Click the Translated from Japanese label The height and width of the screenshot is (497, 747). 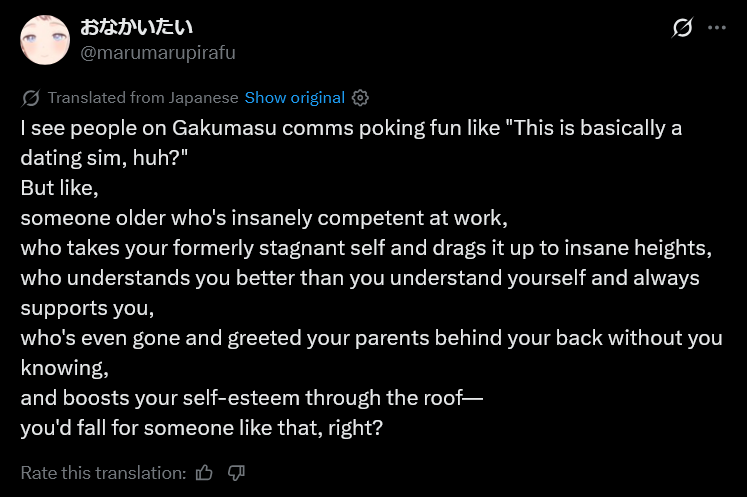143,98
